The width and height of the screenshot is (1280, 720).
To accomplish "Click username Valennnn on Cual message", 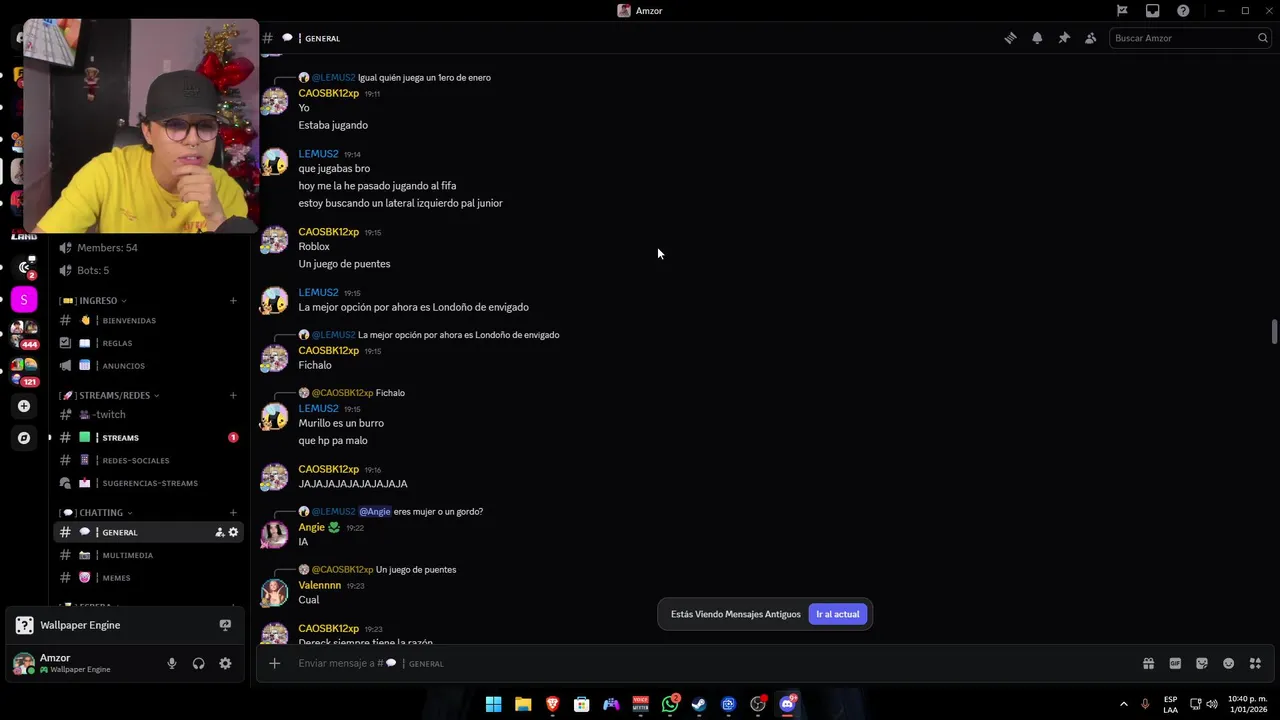I will point(319,585).
